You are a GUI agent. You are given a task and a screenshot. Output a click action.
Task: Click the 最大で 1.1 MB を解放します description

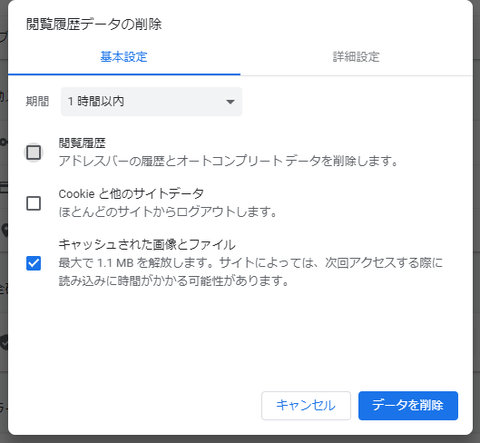click(x=251, y=272)
